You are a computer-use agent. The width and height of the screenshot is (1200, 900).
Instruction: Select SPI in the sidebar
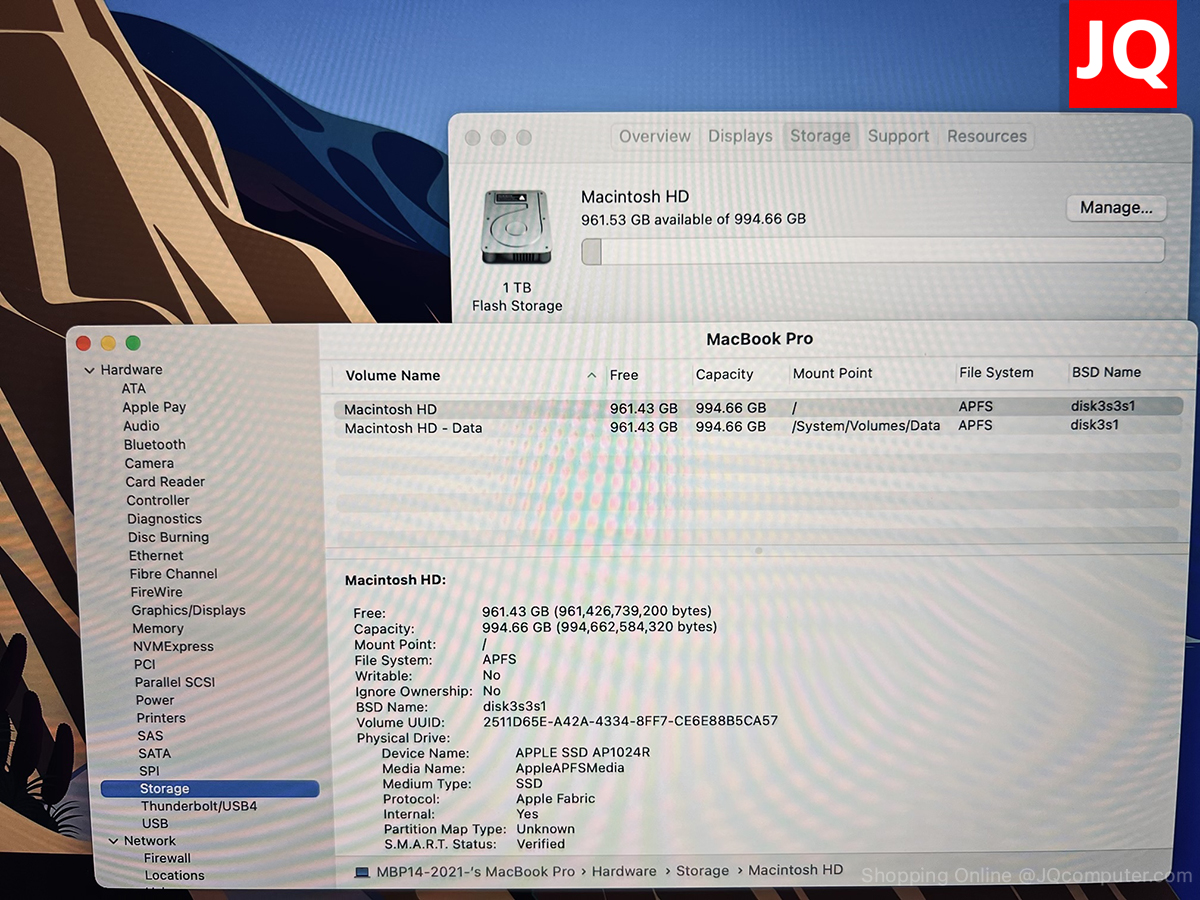[x=149, y=771]
